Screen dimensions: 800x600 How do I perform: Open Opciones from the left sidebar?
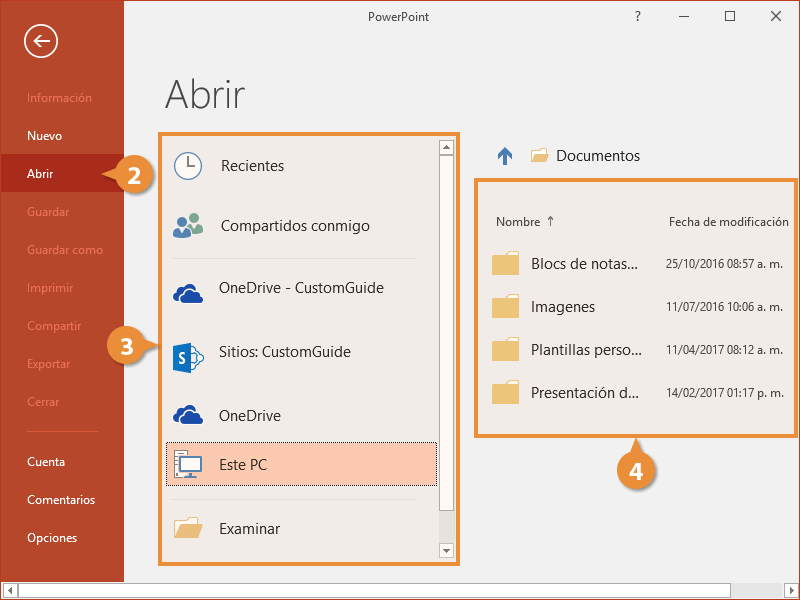52,538
